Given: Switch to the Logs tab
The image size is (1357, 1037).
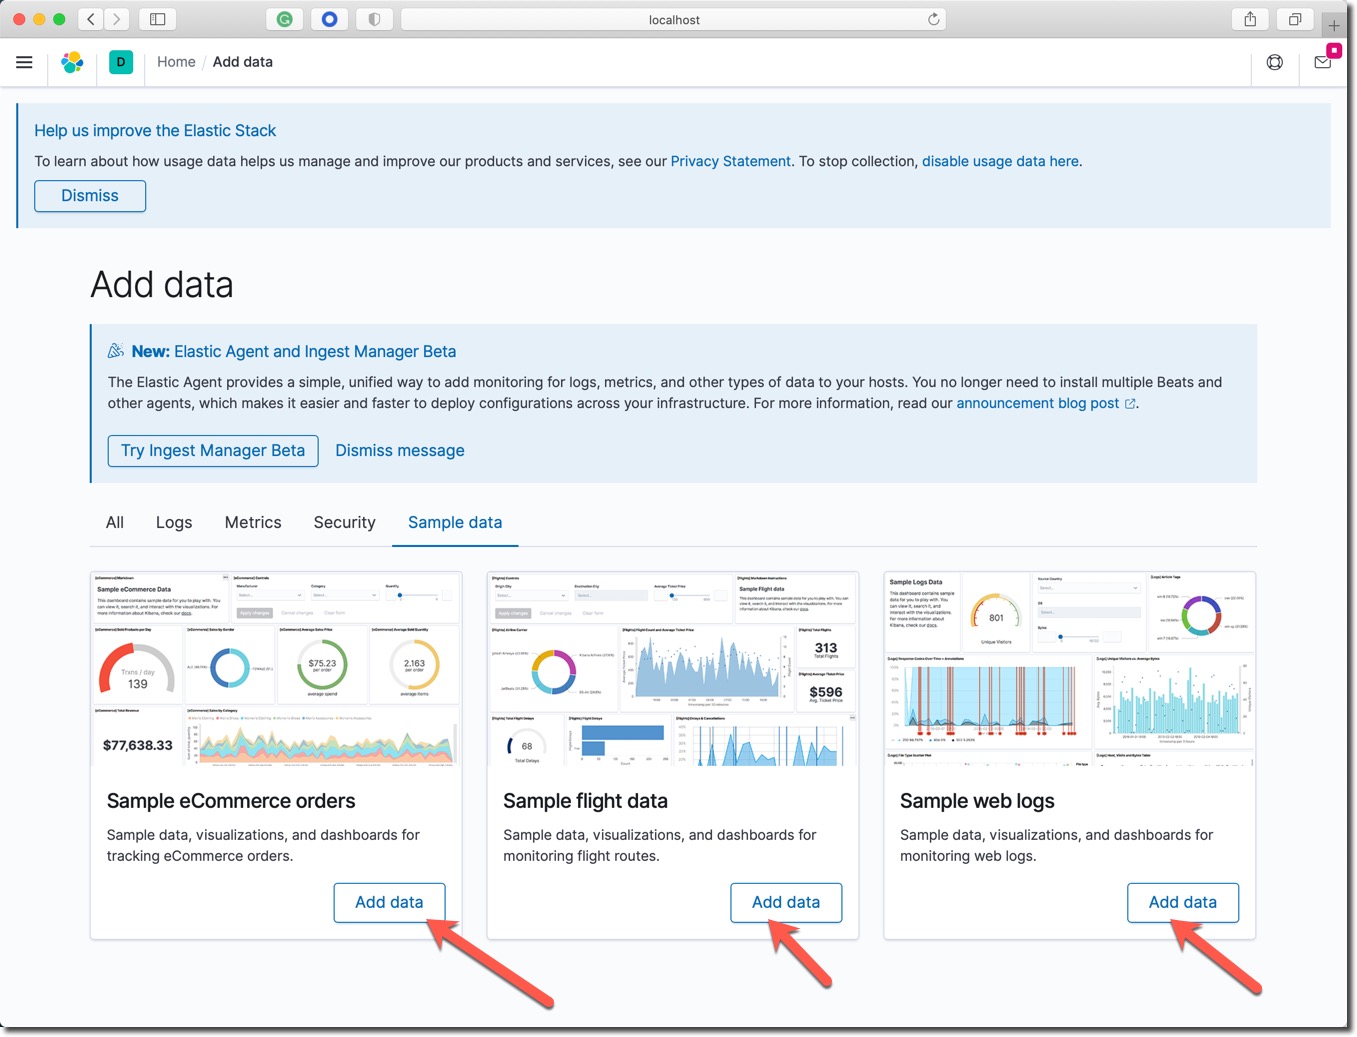Looking at the screenshot, I should 174,522.
